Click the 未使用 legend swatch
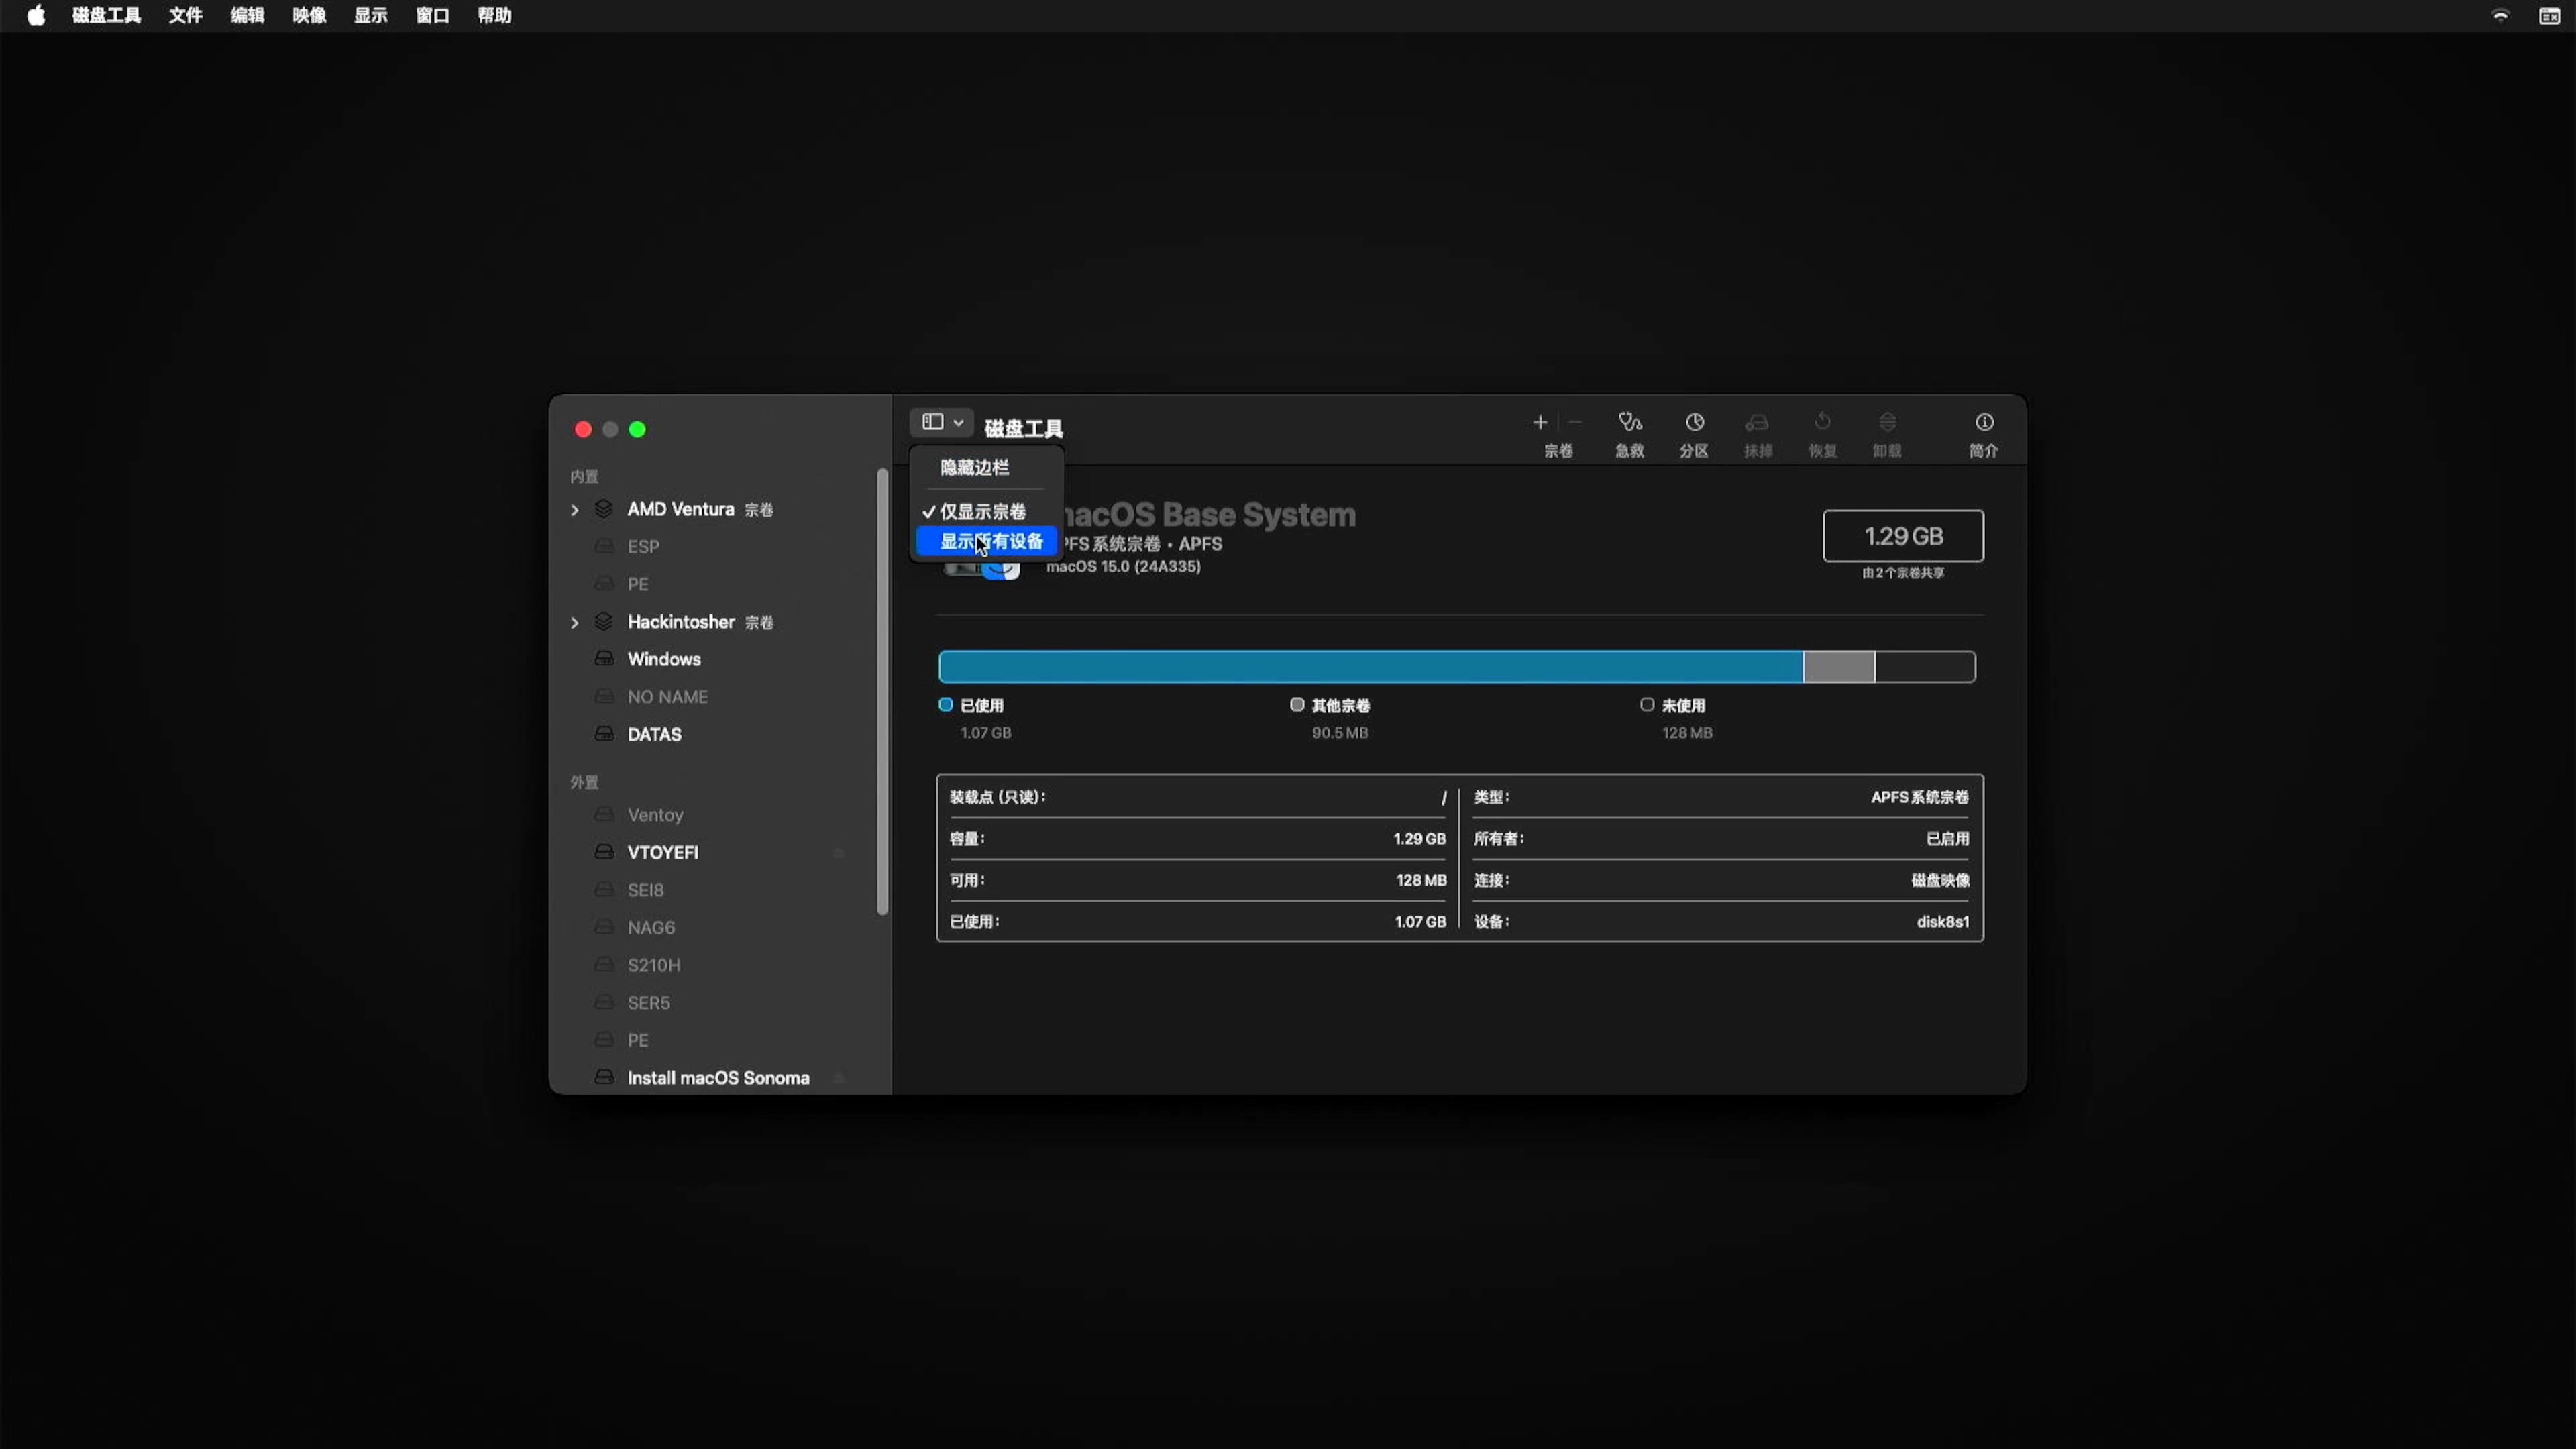Image resolution: width=2576 pixels, height=1449 pixels. point(1647,704)
